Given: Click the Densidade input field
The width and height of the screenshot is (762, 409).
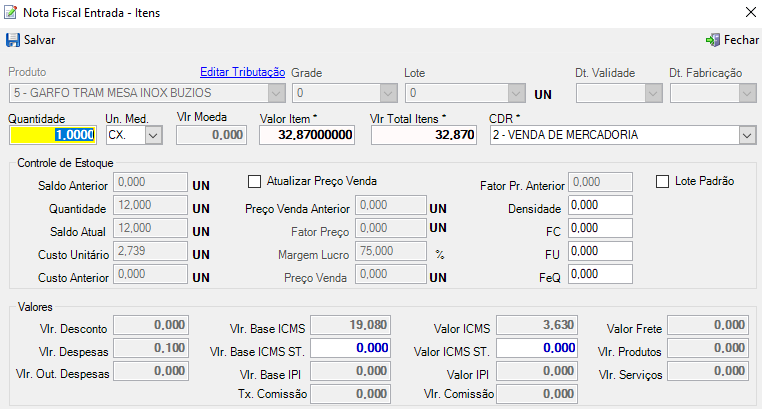Looking at the screenshot, I should (600, 204).
